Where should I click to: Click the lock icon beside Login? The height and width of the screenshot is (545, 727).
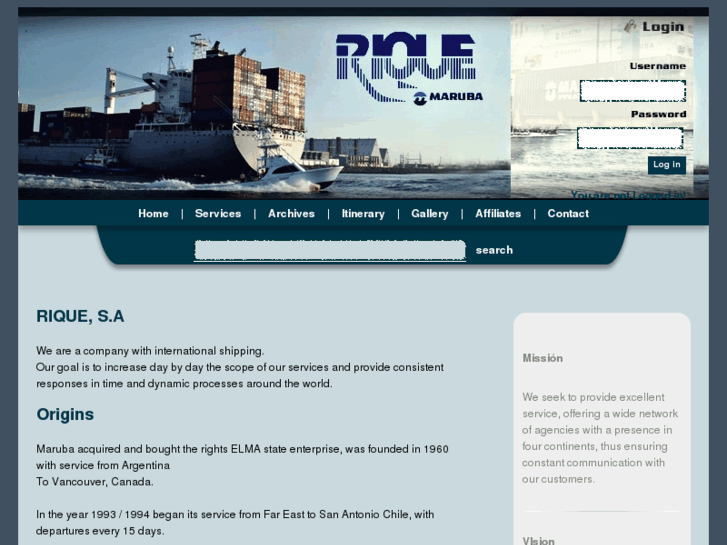point(630,26)
